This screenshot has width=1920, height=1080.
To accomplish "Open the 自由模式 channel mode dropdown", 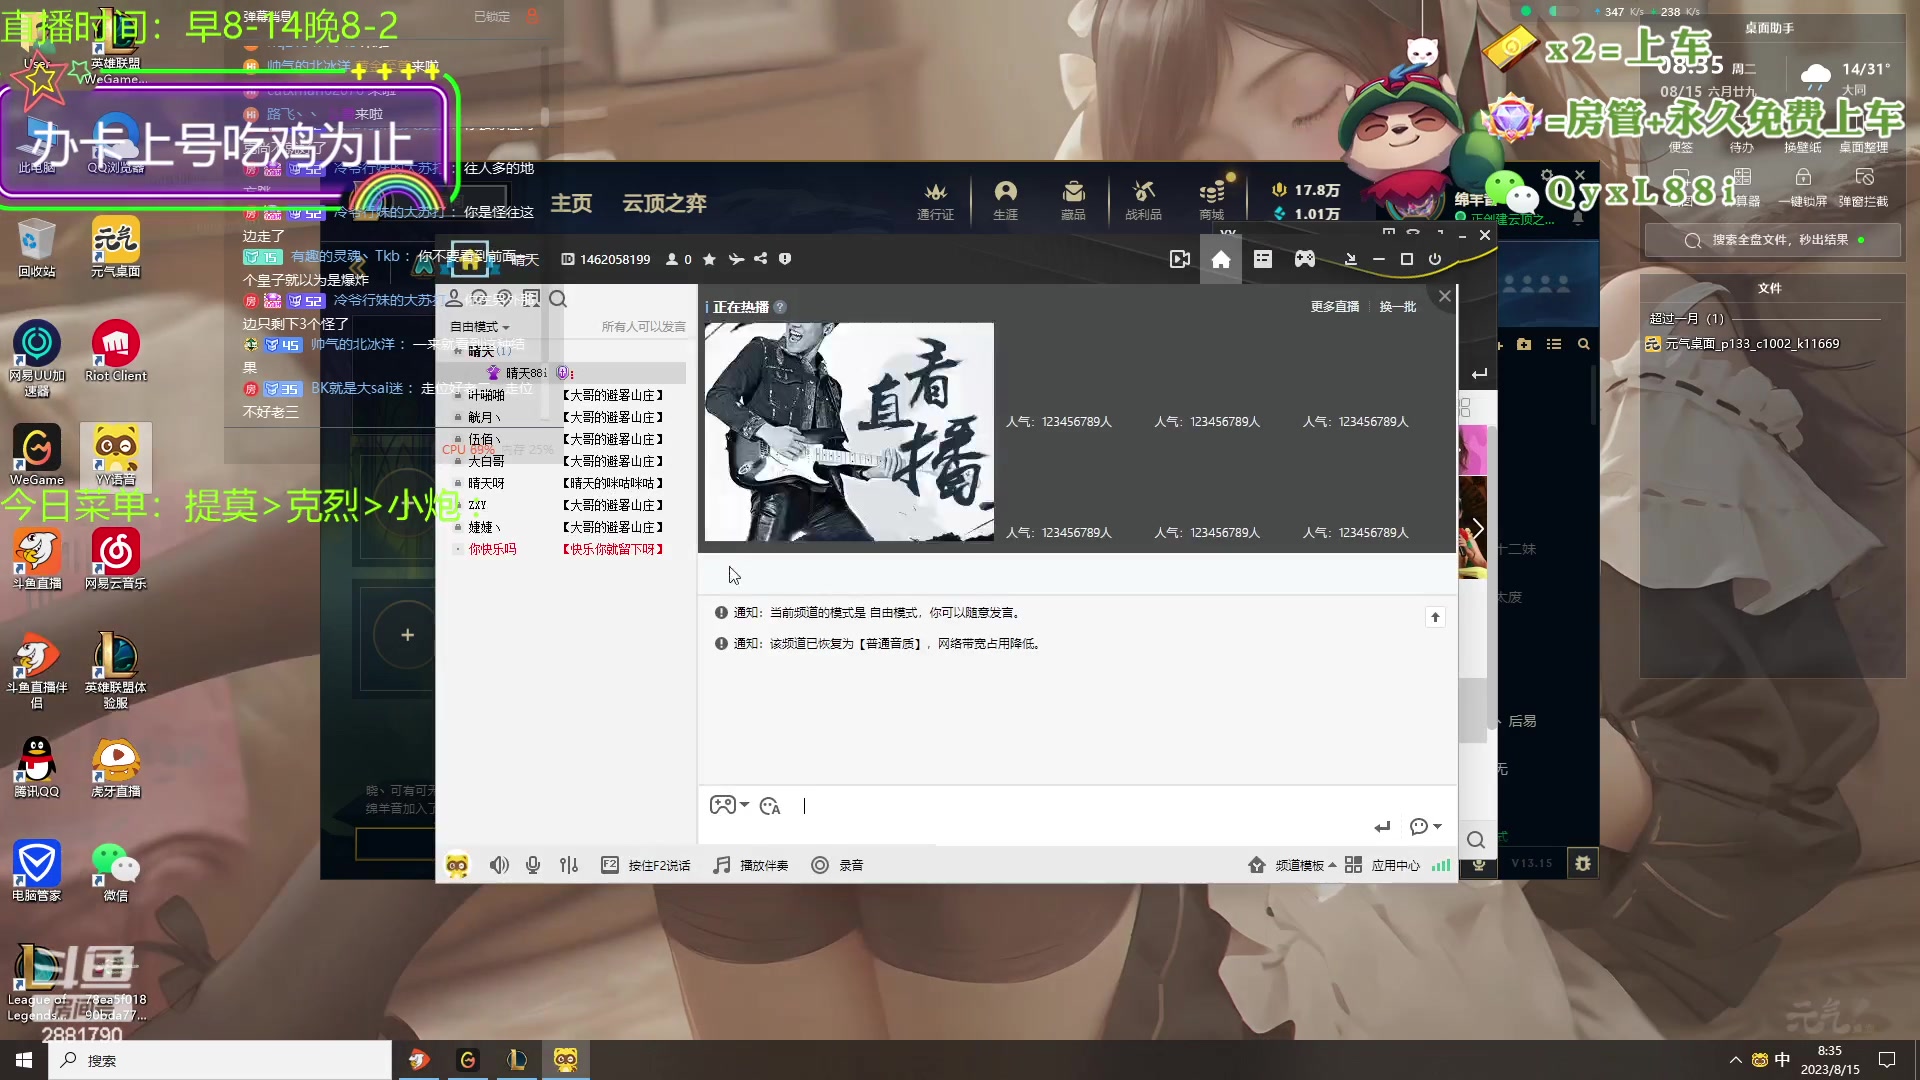I will [x=478, y=326].
